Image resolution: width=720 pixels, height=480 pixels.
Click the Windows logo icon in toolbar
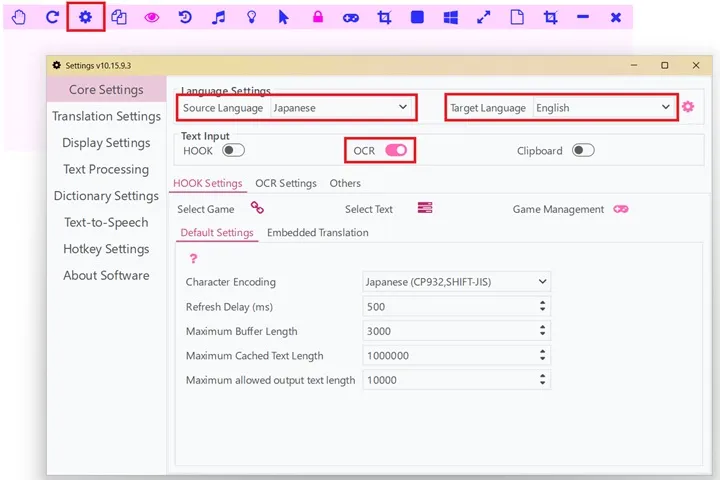pyautogui.click(x=450, y=18)
